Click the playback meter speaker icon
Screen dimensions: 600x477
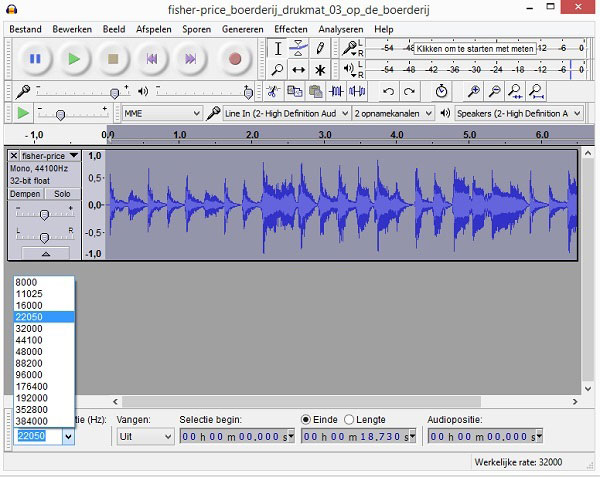click(x=348, y=69)
